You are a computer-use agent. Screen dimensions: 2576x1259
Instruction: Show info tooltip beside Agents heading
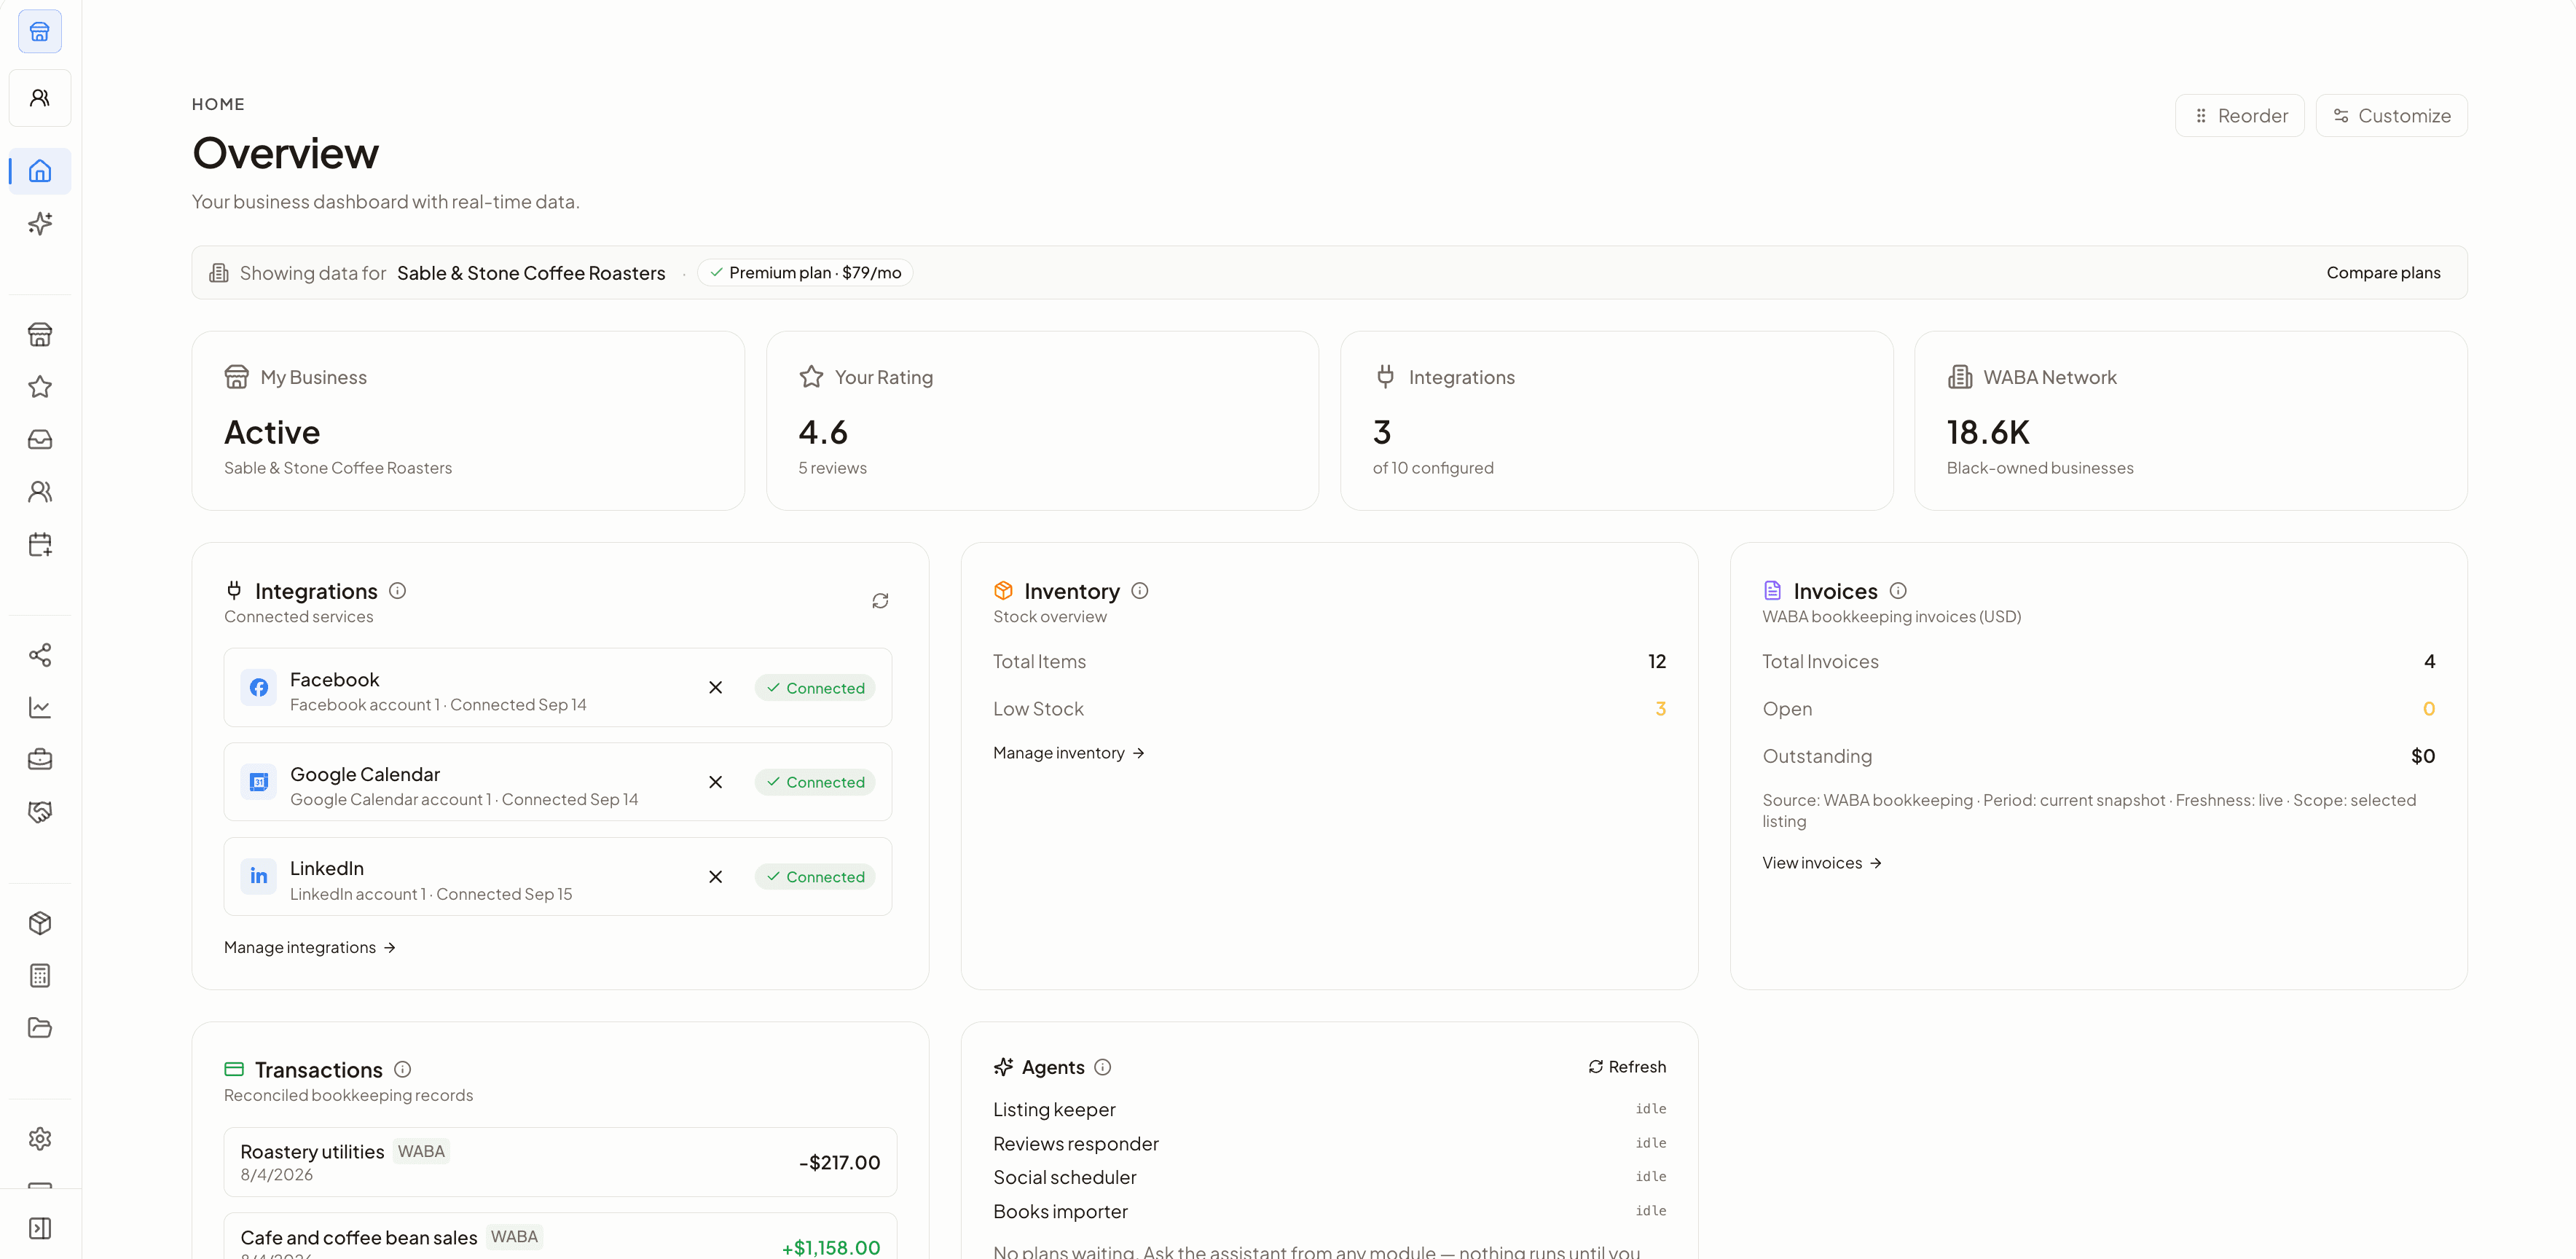click(x=1102, y=1067)
